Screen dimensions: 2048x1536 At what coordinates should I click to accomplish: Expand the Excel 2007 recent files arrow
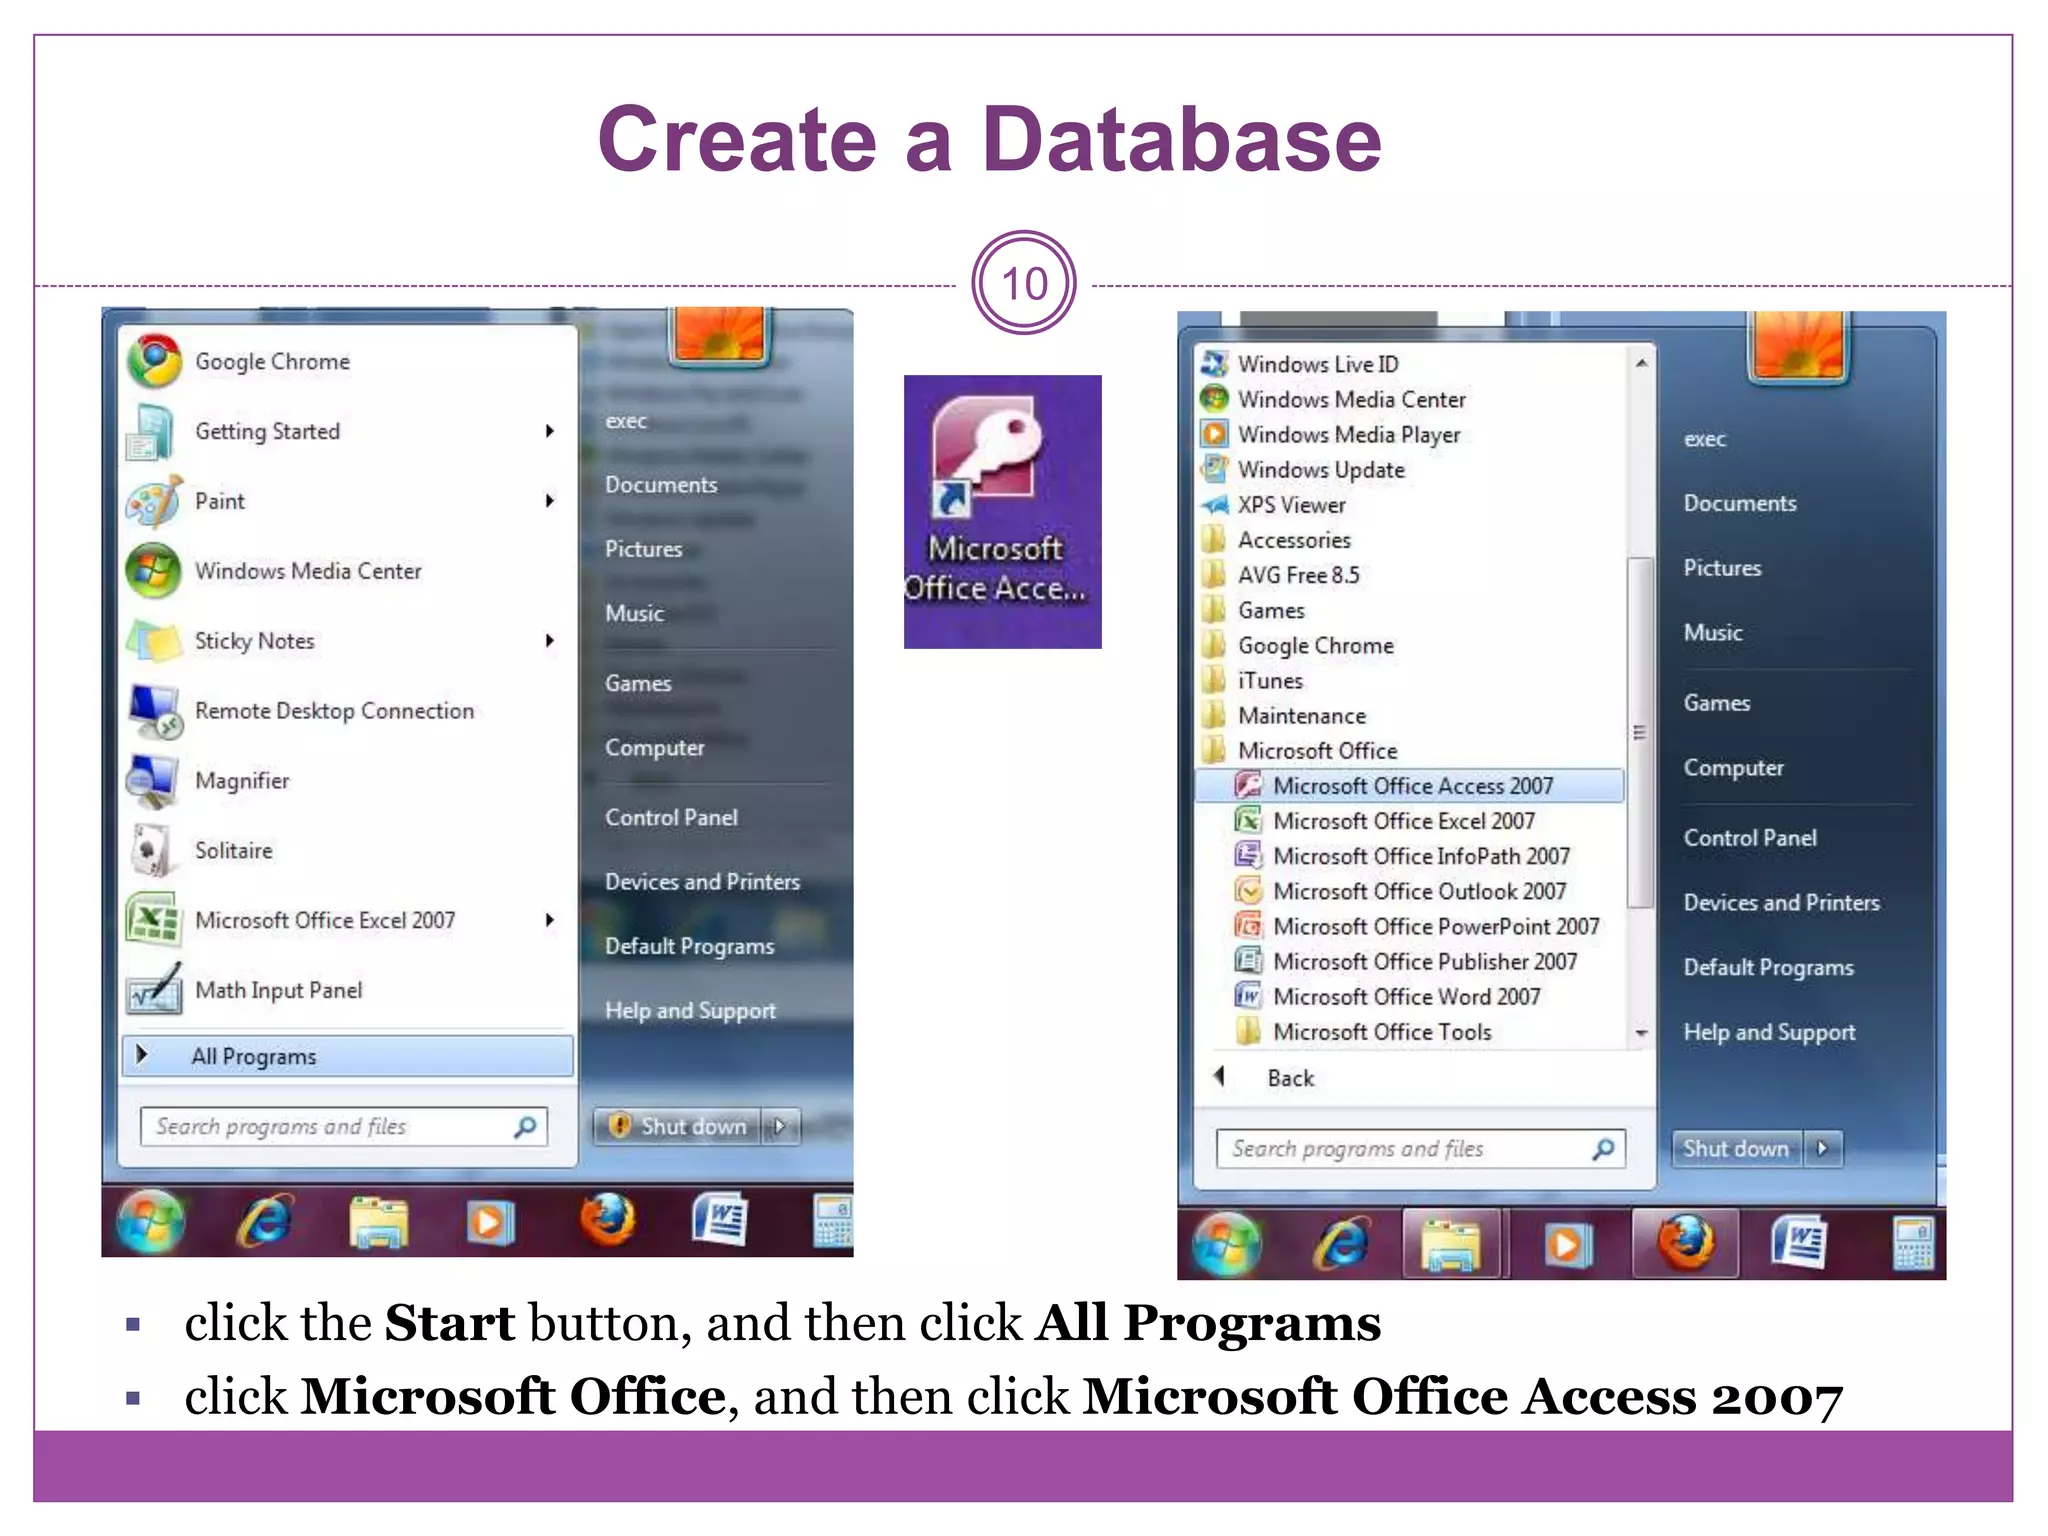[x=550, y=920]
